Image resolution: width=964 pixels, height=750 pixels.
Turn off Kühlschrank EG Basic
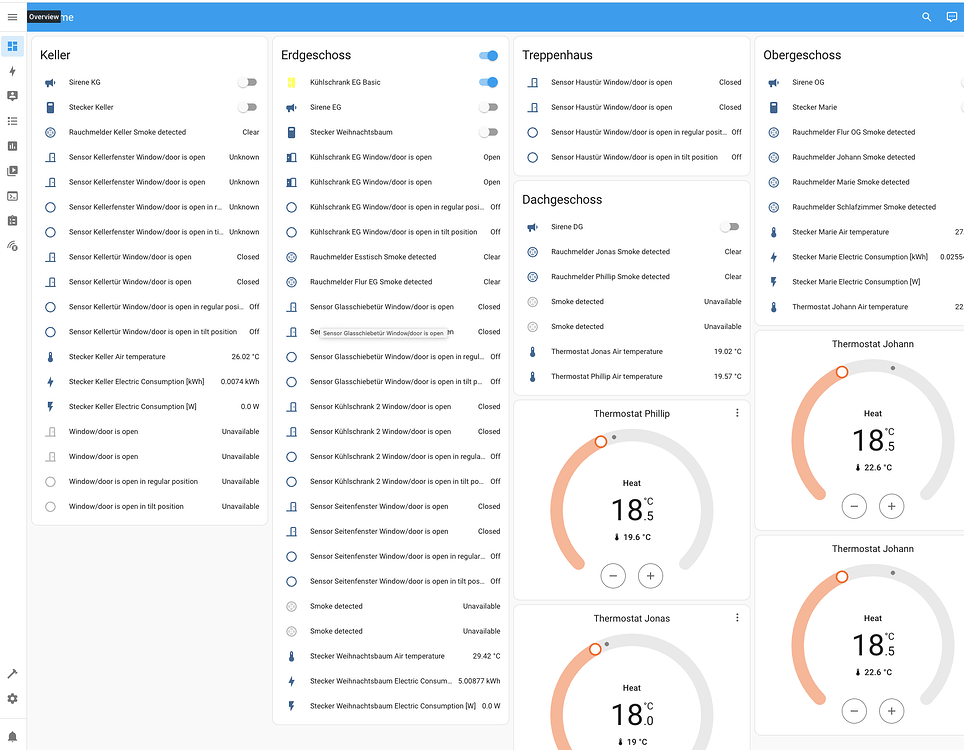click(x=488, y=81)
